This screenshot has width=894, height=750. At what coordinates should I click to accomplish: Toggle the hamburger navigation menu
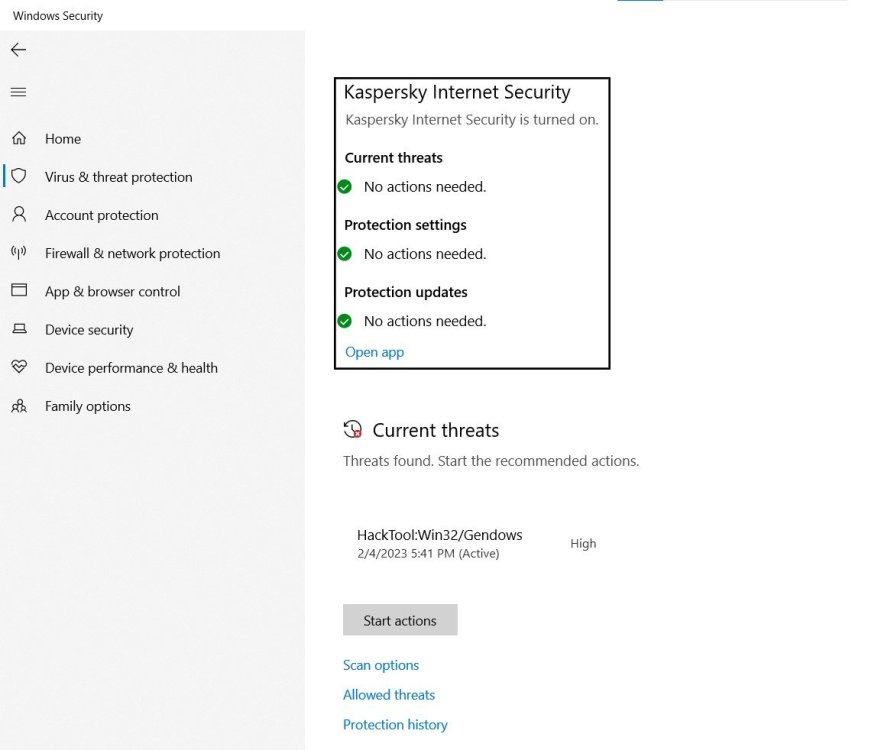18,92
